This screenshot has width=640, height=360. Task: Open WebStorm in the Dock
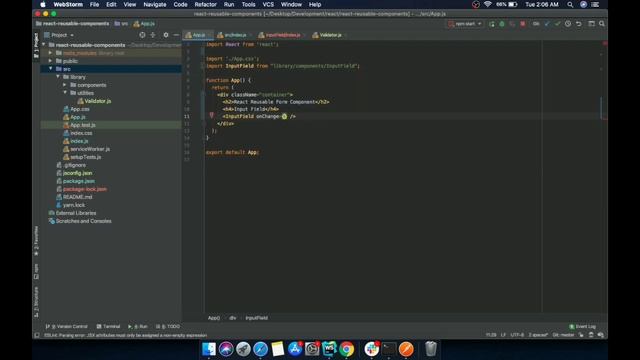tap(329, 349)
